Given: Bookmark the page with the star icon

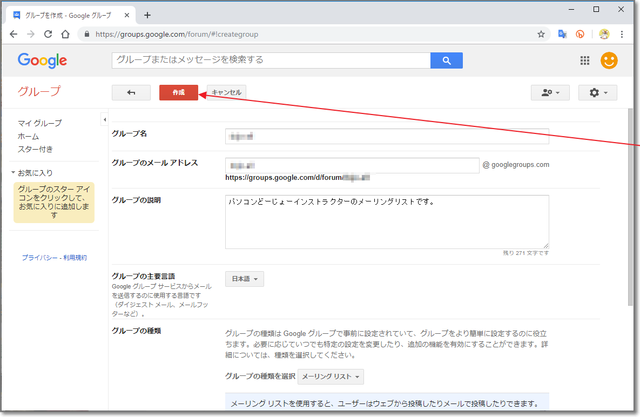Looking at the screenshot, I should click(541, 34).
